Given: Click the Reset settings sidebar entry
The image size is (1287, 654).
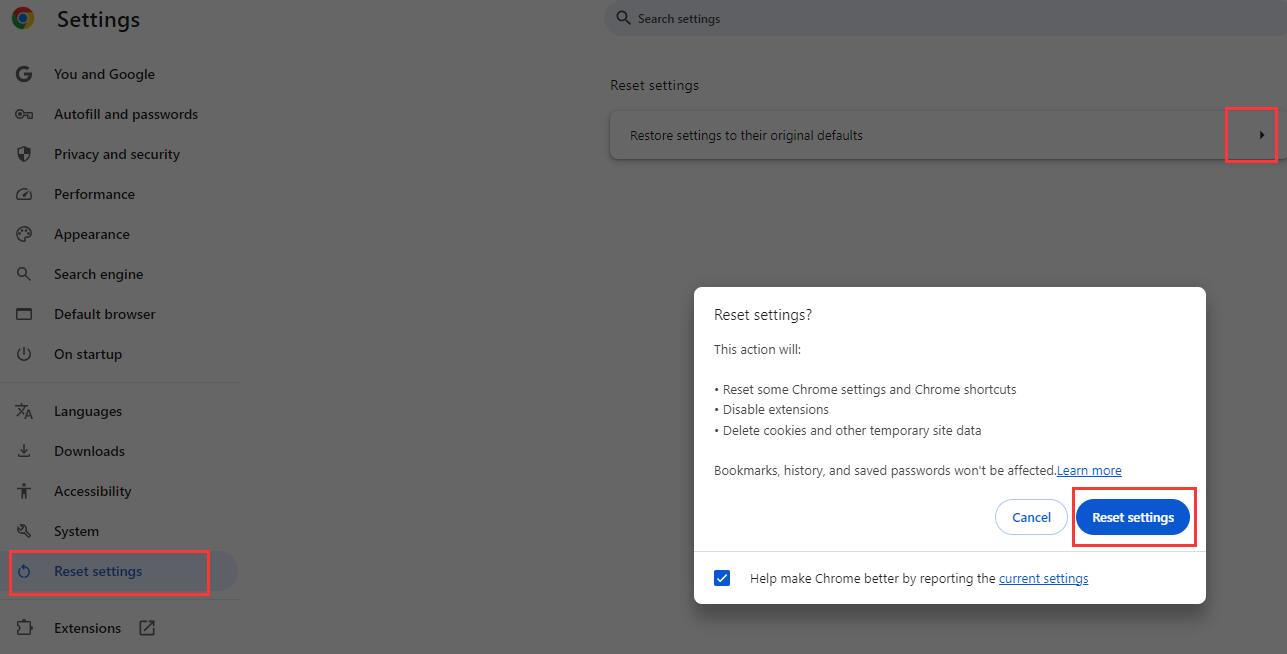Looking at the screenshot, I should [x=98, y=570].
